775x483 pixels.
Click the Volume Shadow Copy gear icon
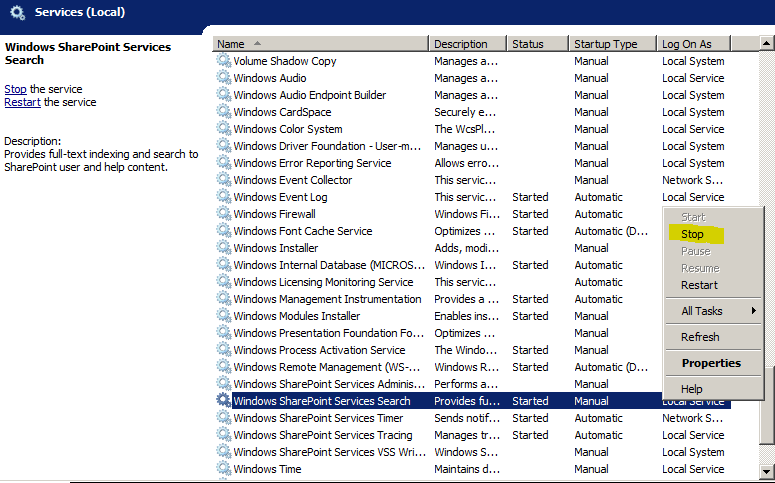click(223, 61)
